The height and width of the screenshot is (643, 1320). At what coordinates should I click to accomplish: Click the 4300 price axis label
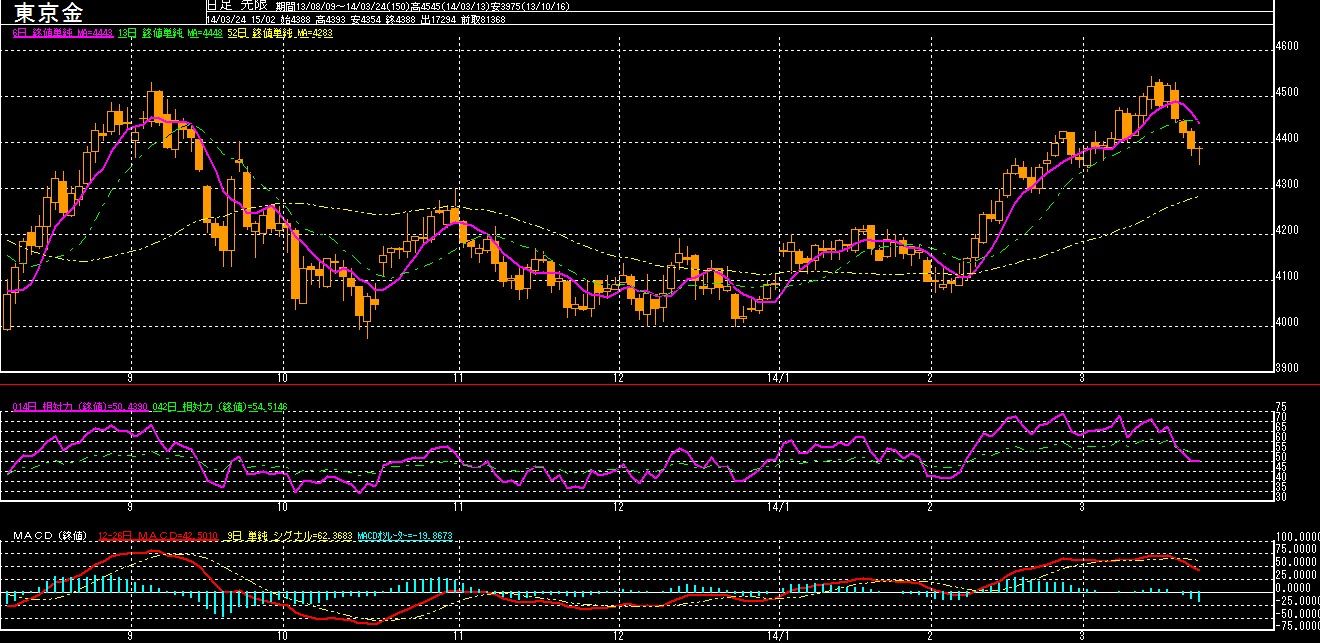(1287, 184)
